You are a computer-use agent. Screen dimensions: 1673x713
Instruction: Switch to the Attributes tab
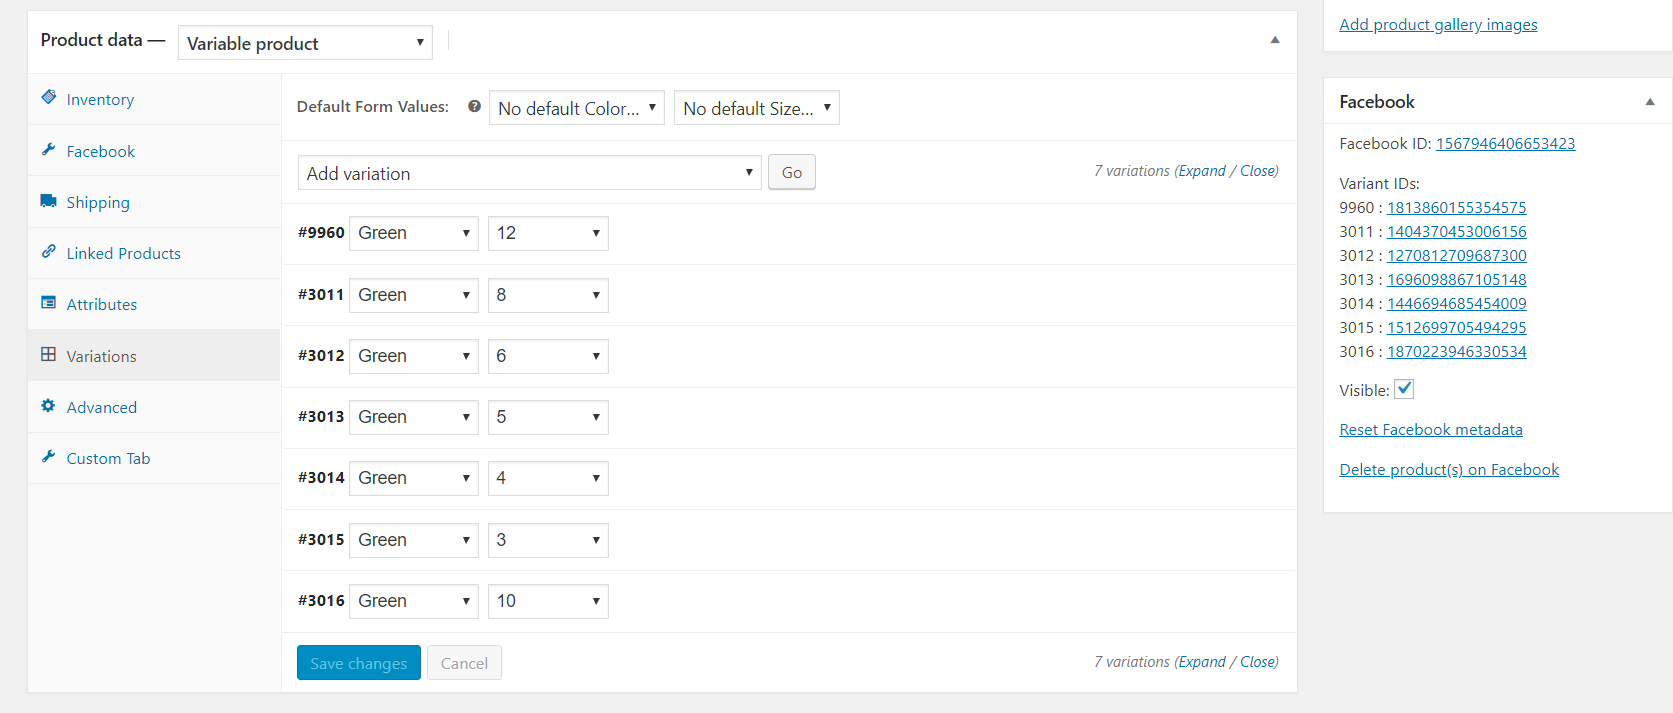[154, 304]
